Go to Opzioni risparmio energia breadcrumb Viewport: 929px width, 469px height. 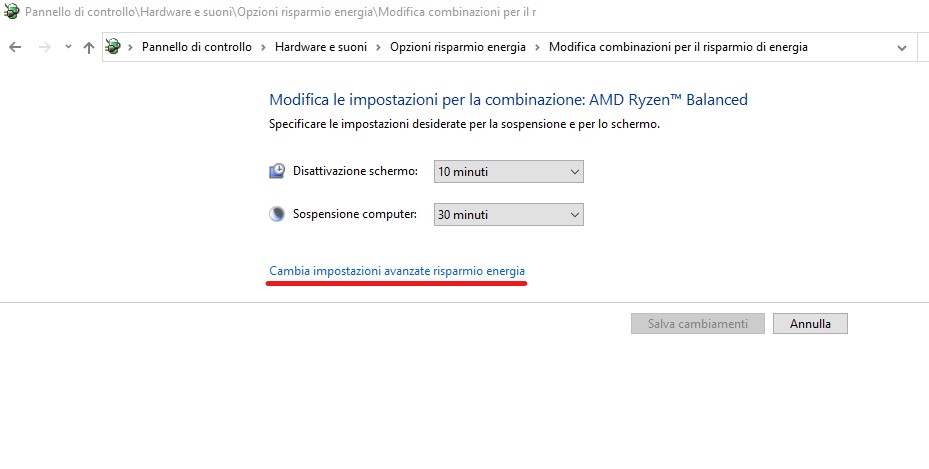click(x=457, y=47)
